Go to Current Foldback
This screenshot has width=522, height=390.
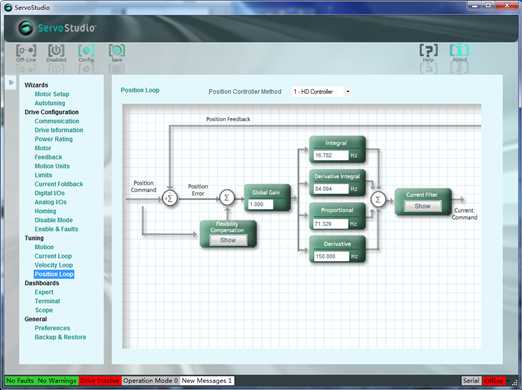(59, 184)
